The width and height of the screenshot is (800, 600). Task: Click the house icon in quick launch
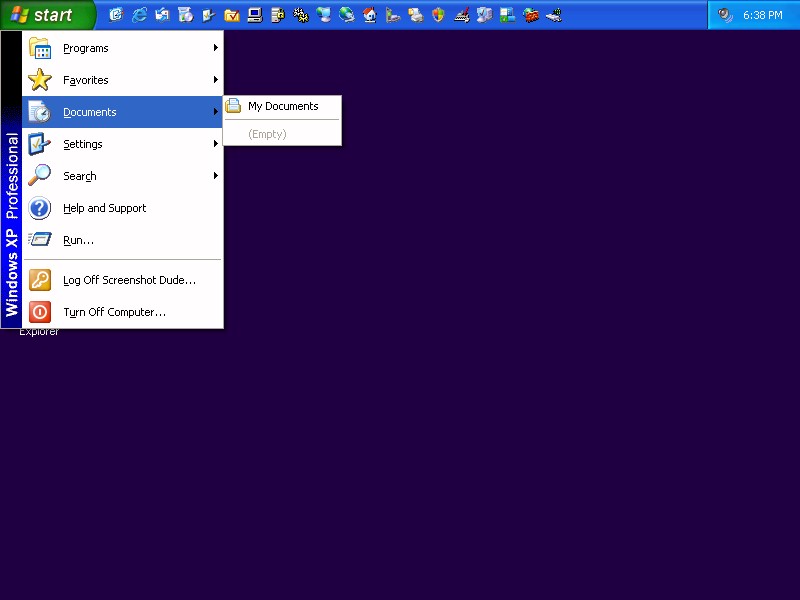click(370, 15)
